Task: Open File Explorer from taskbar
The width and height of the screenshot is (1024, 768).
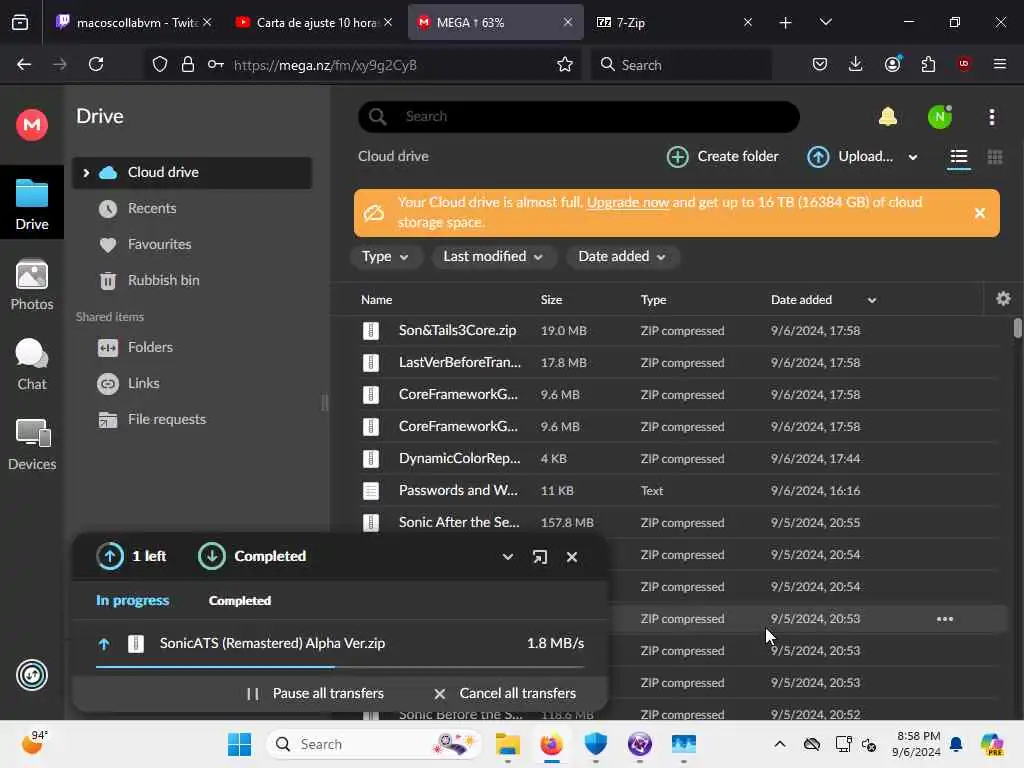Action: (507, 744)
